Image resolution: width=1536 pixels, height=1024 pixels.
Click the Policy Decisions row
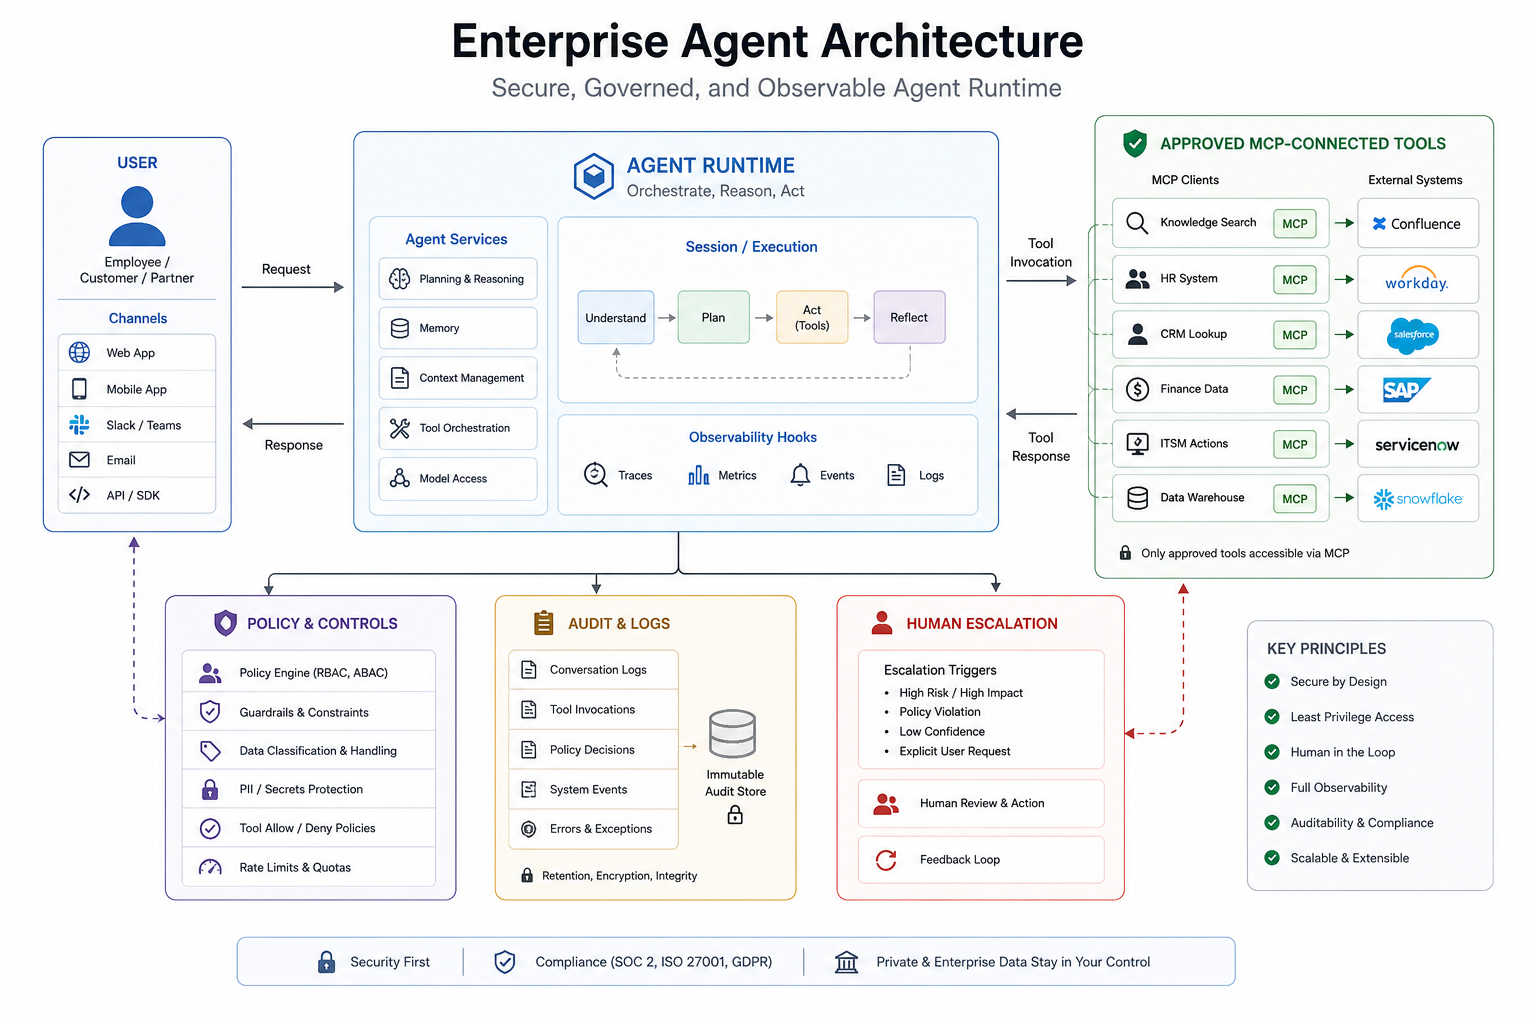(x=594, y=749)
